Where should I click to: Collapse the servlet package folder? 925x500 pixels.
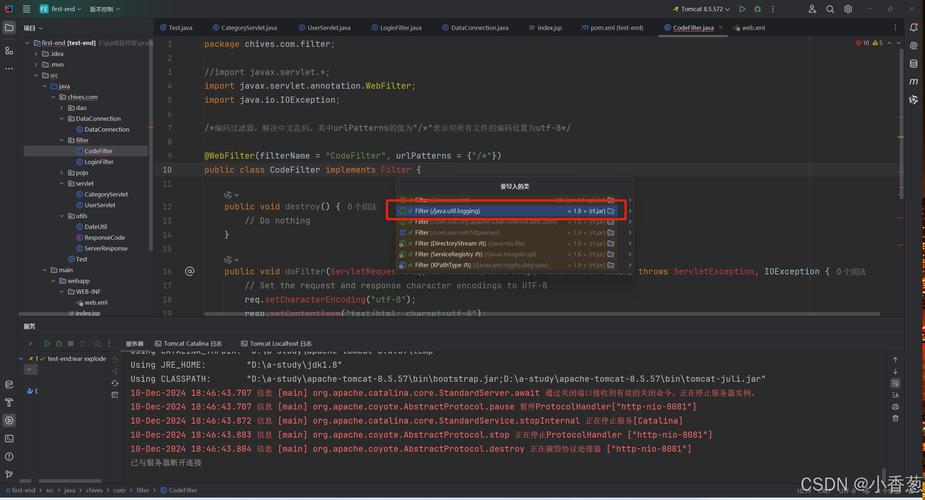(x=62, y=183)
